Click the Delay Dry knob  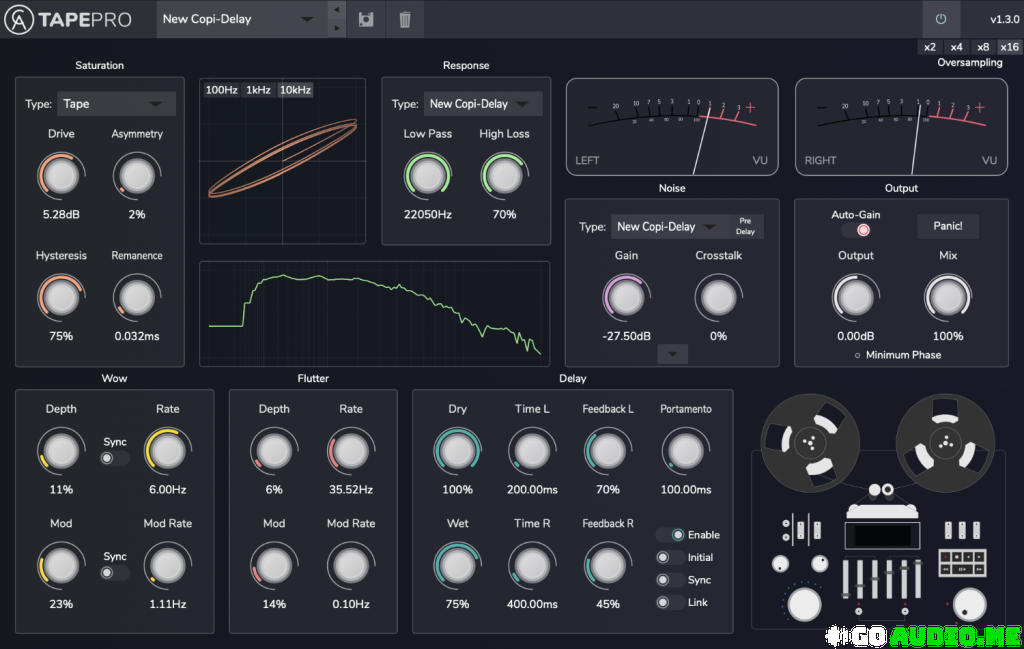point(457,451)
